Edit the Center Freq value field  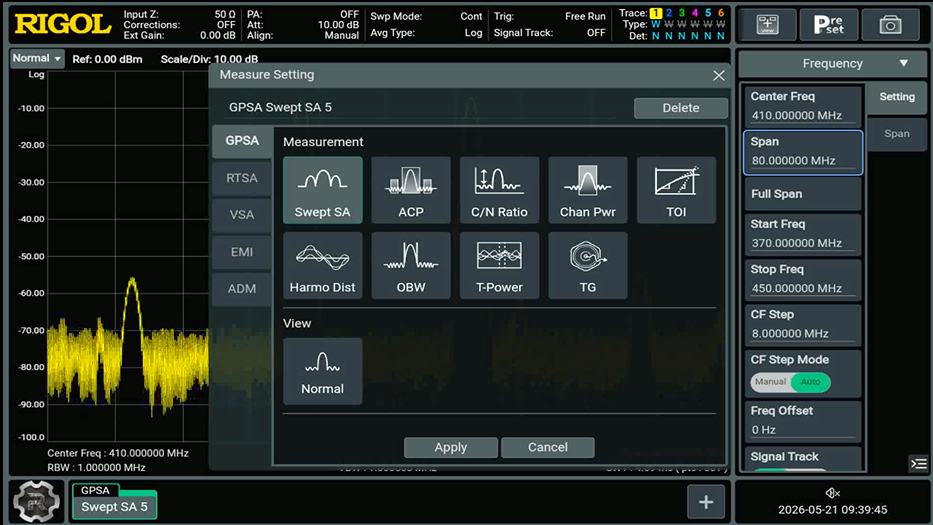click(x=803, y=106)
